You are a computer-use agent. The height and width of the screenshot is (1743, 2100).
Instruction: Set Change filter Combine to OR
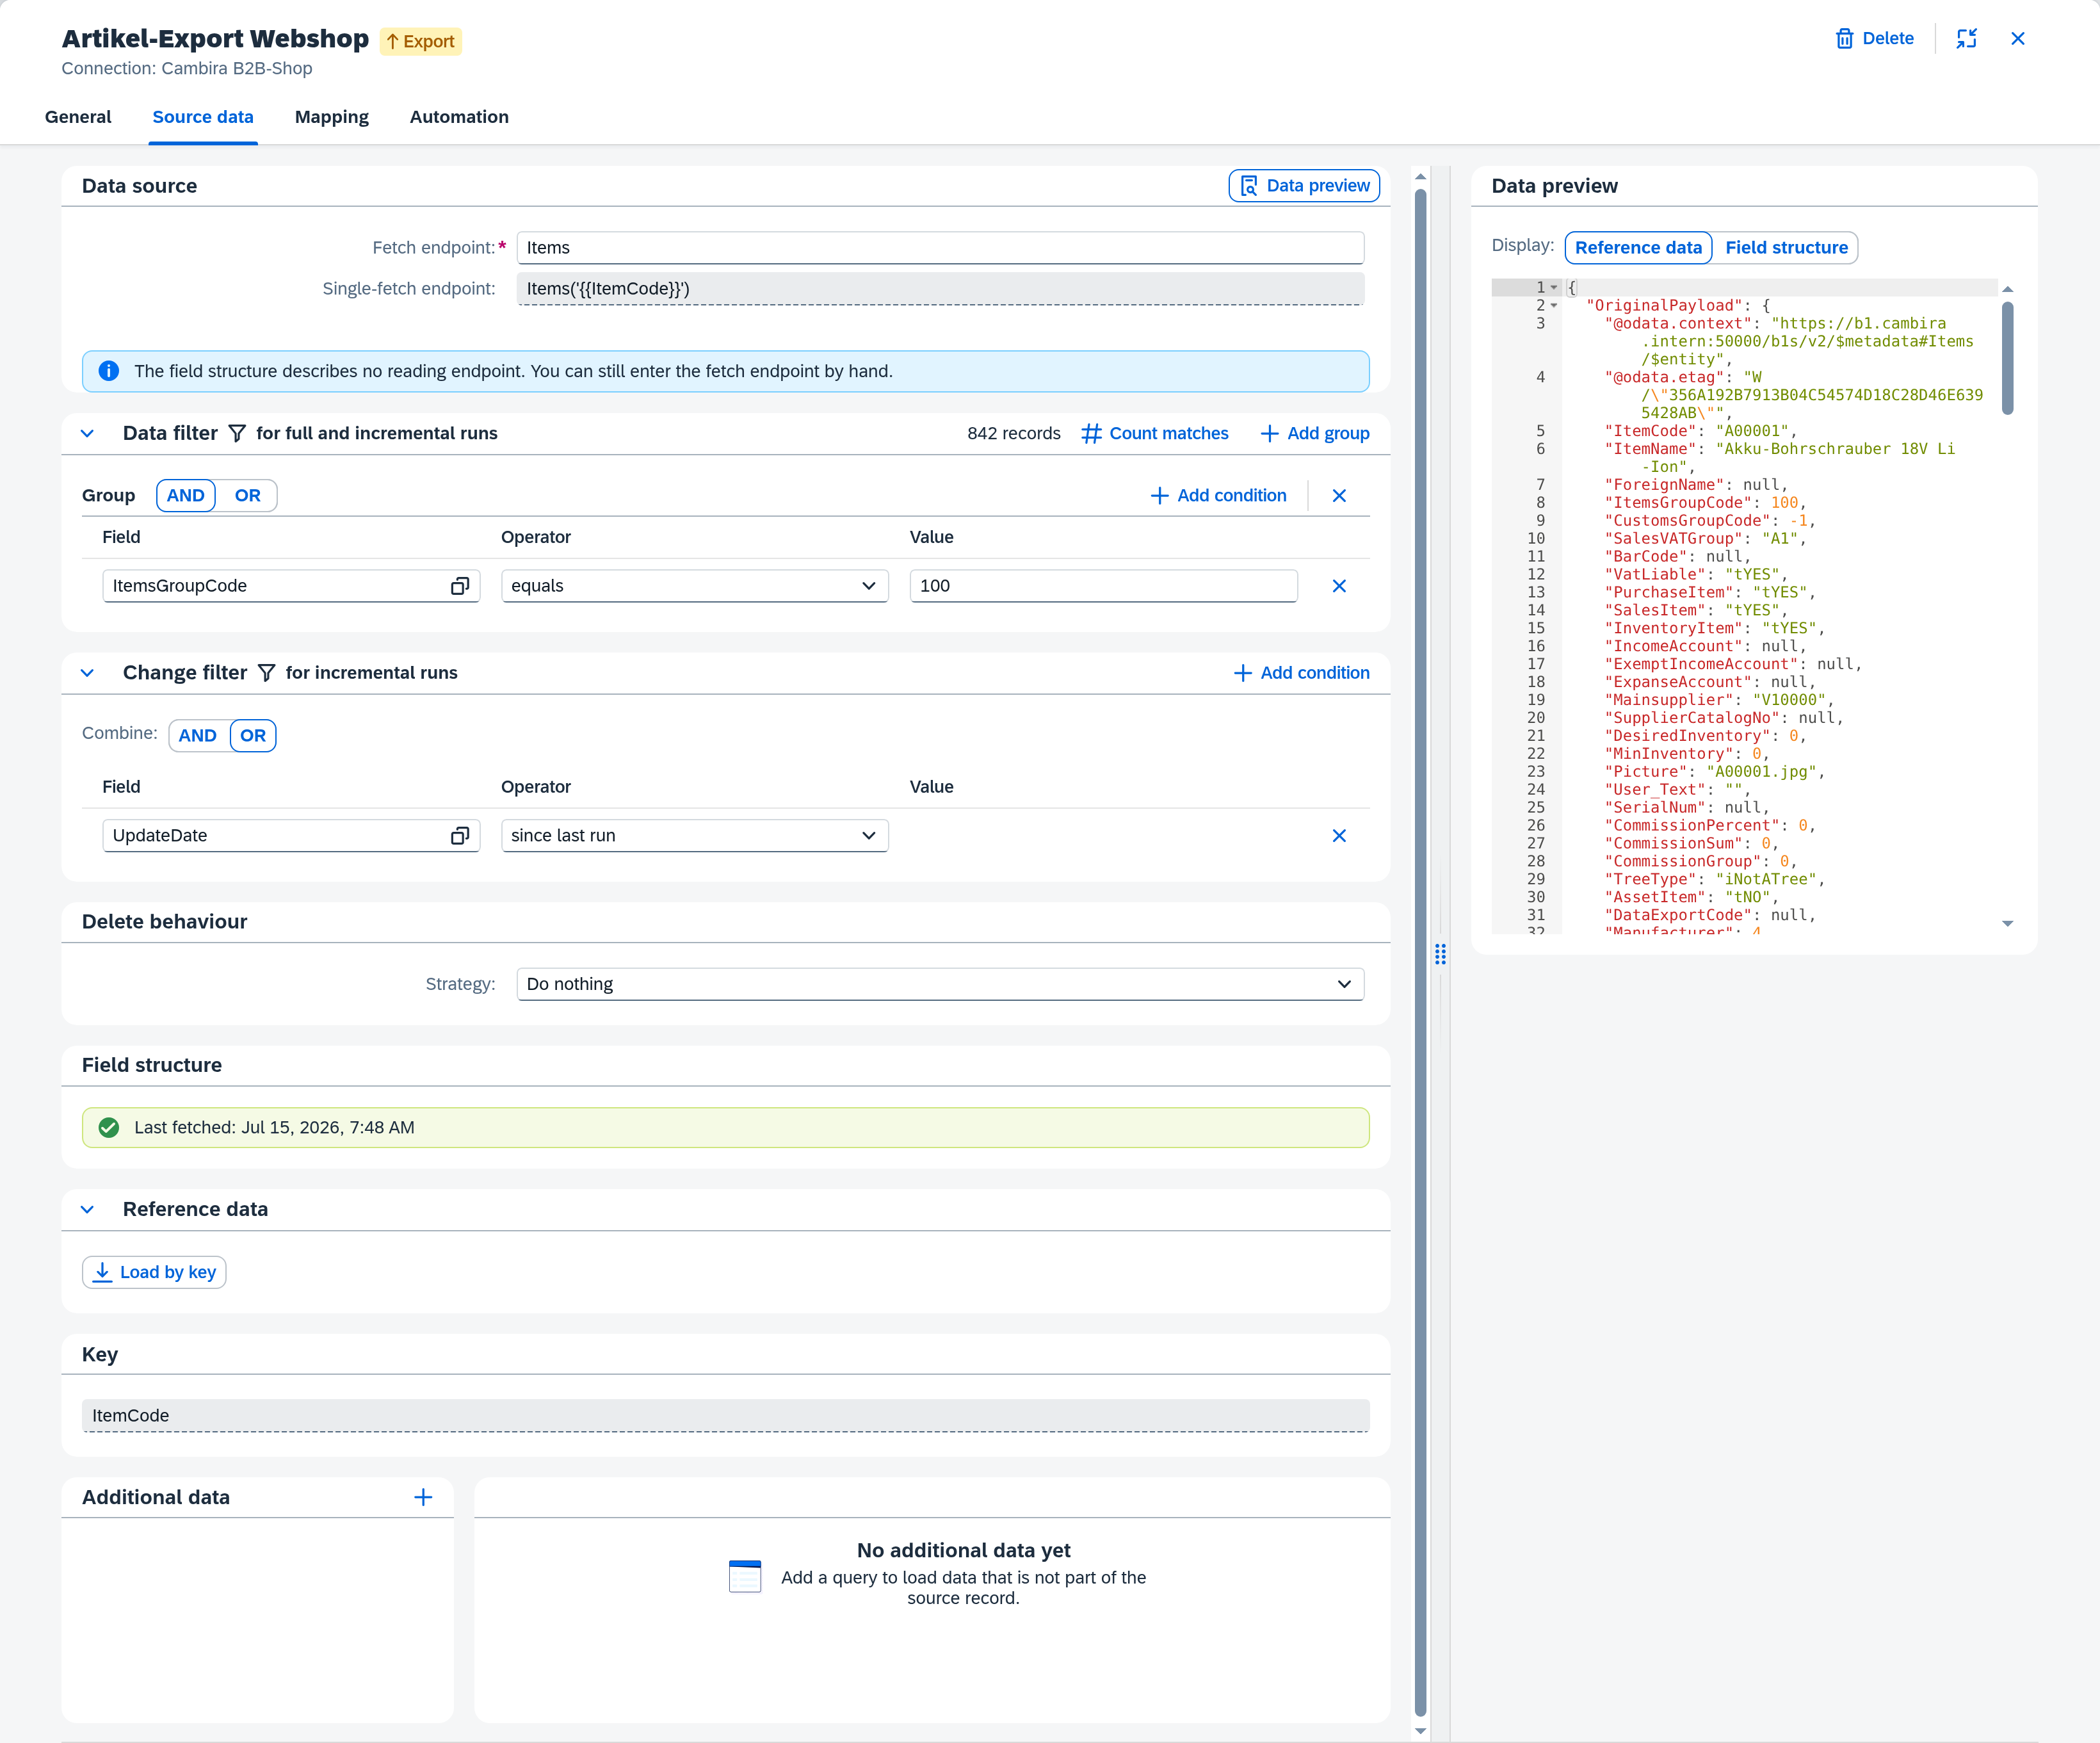pos(253,735)
